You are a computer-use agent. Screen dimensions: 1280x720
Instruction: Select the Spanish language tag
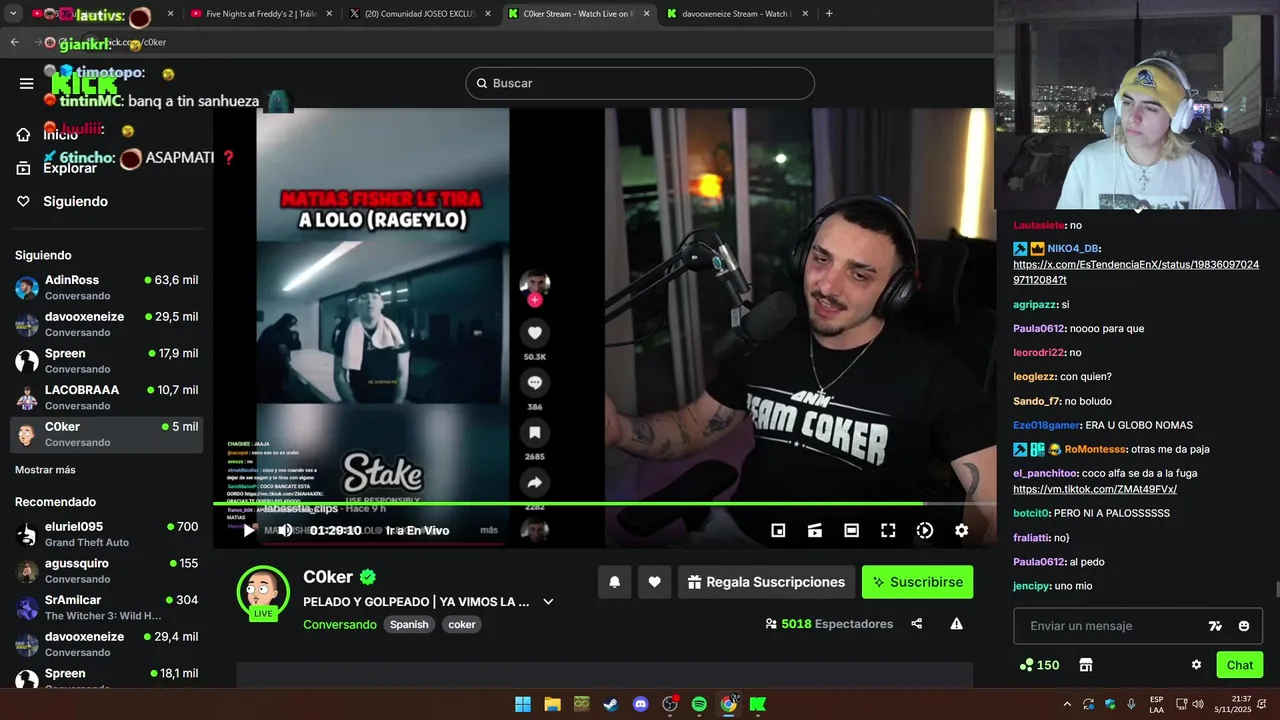(409, 624)
